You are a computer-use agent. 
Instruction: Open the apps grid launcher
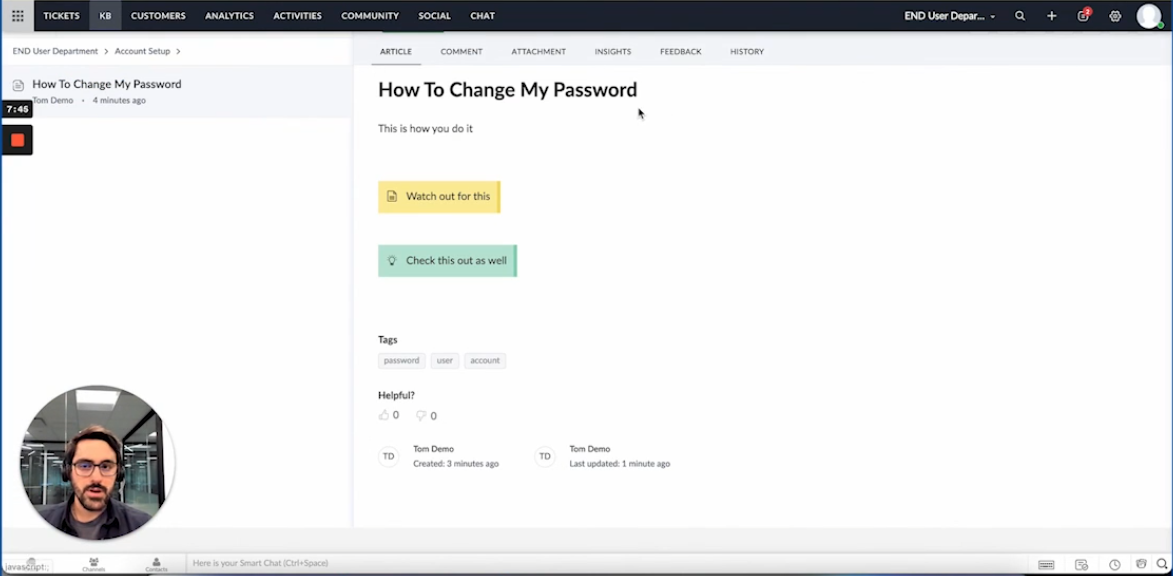pyautogui.click(x=17, y=16)
